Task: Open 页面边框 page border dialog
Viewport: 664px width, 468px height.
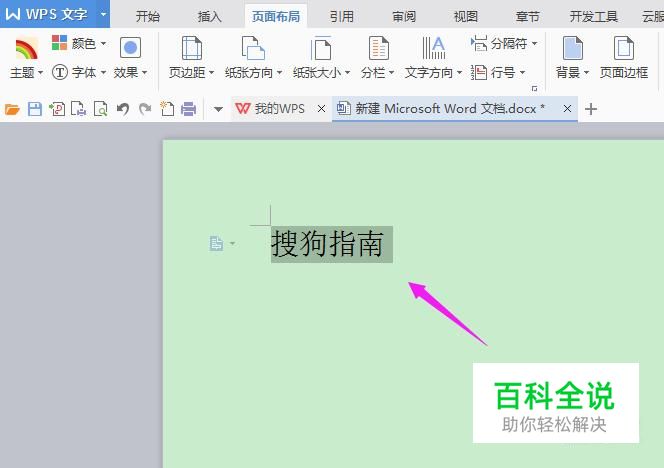Action: tap(624, 58)
